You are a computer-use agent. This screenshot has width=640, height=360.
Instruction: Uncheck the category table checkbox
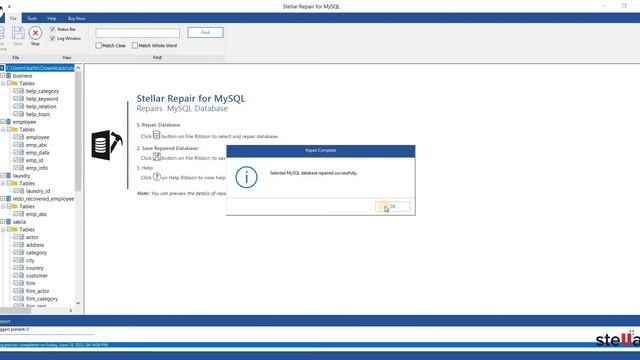coord(16,253)
